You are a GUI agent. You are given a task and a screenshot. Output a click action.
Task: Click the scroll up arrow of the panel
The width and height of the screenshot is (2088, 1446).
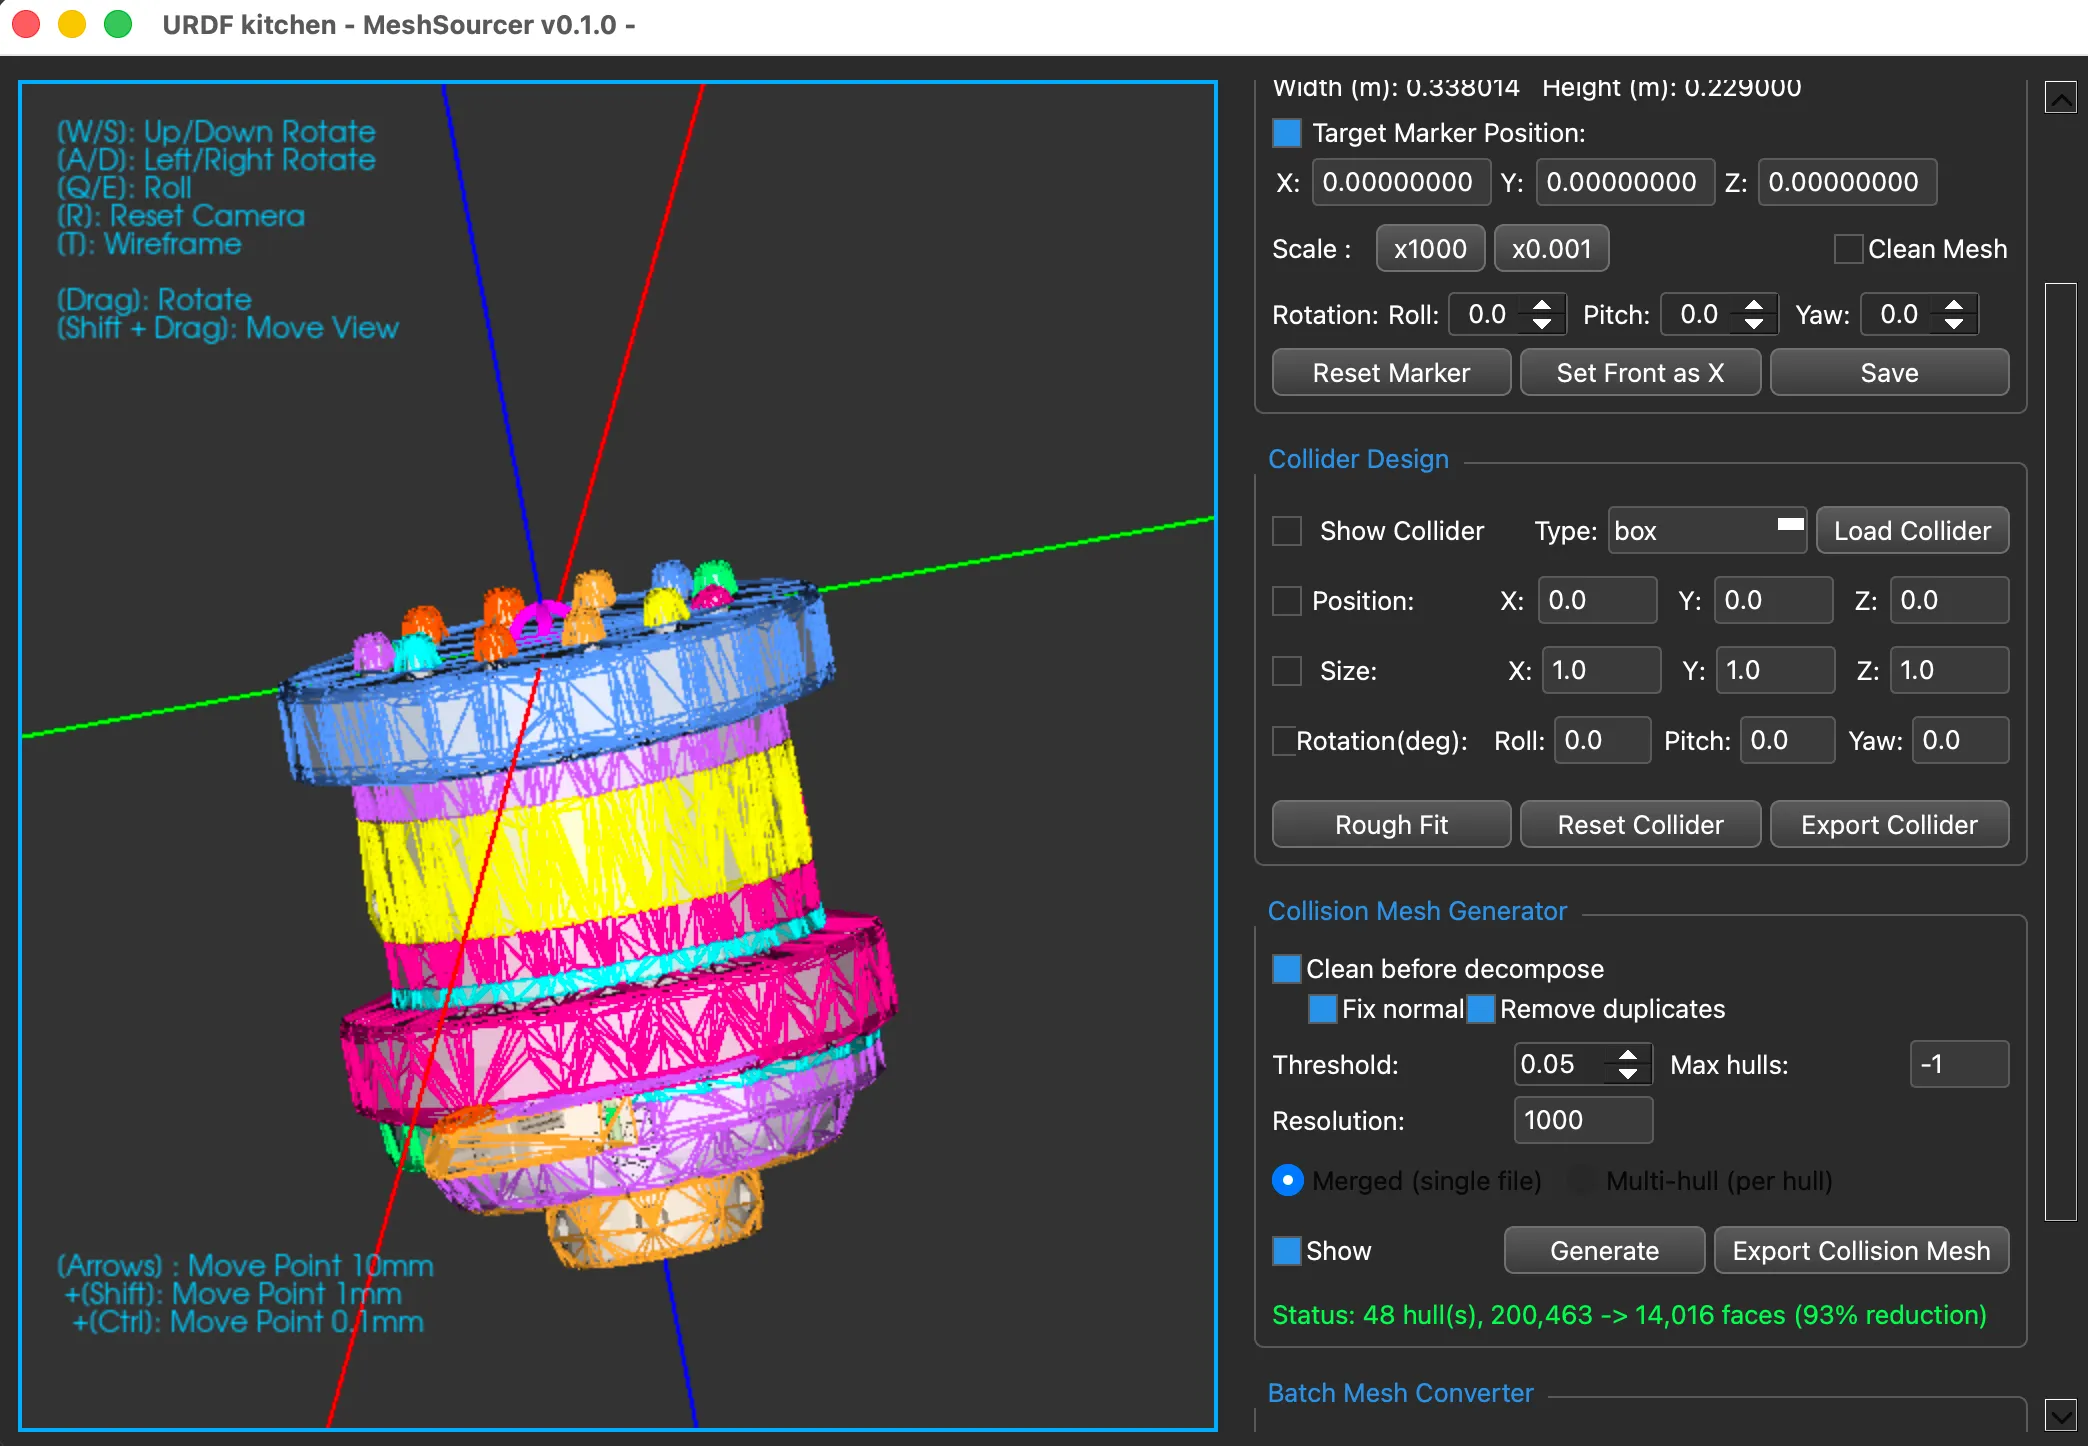tap(2060, 98)
